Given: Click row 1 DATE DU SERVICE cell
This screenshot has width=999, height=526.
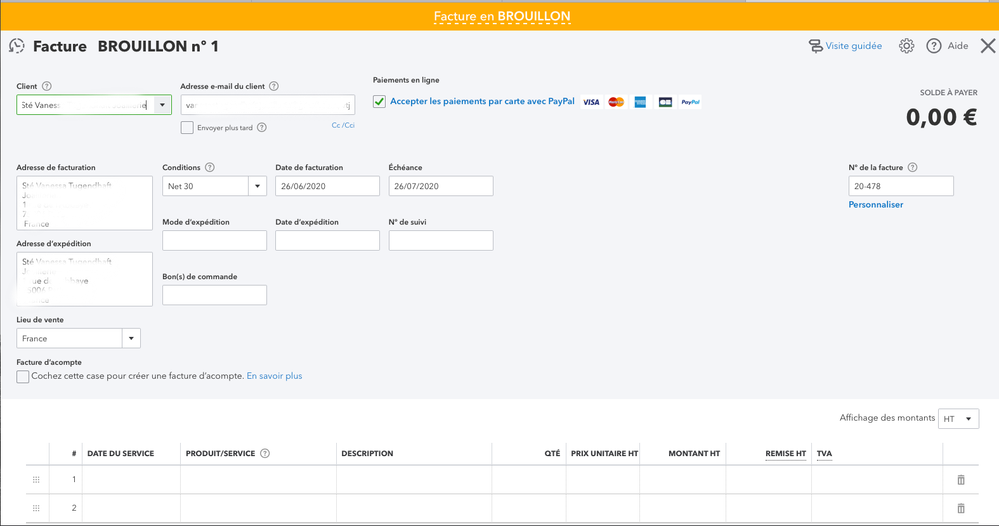Looking at the screenshot, I should [x=131, y=480].
